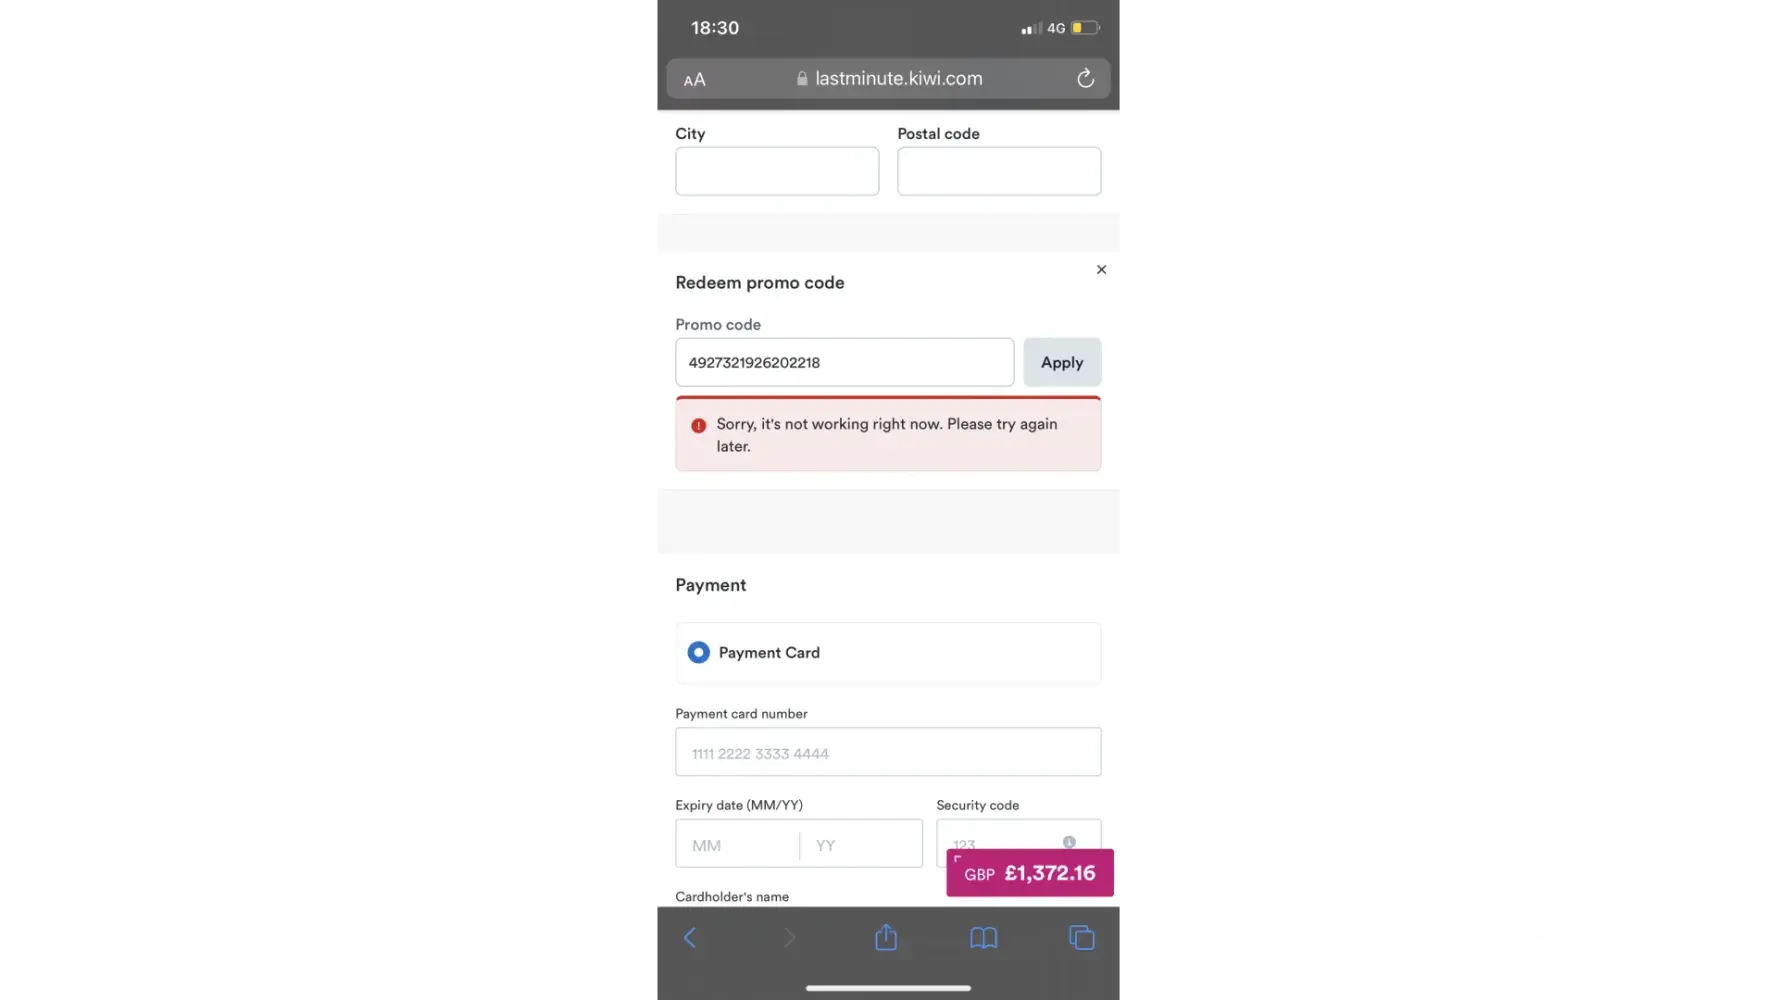The width and height of the screenshot is (1778, 1000).
Task: Select the Payment Card radio button
Action: (x=699, y=652)
